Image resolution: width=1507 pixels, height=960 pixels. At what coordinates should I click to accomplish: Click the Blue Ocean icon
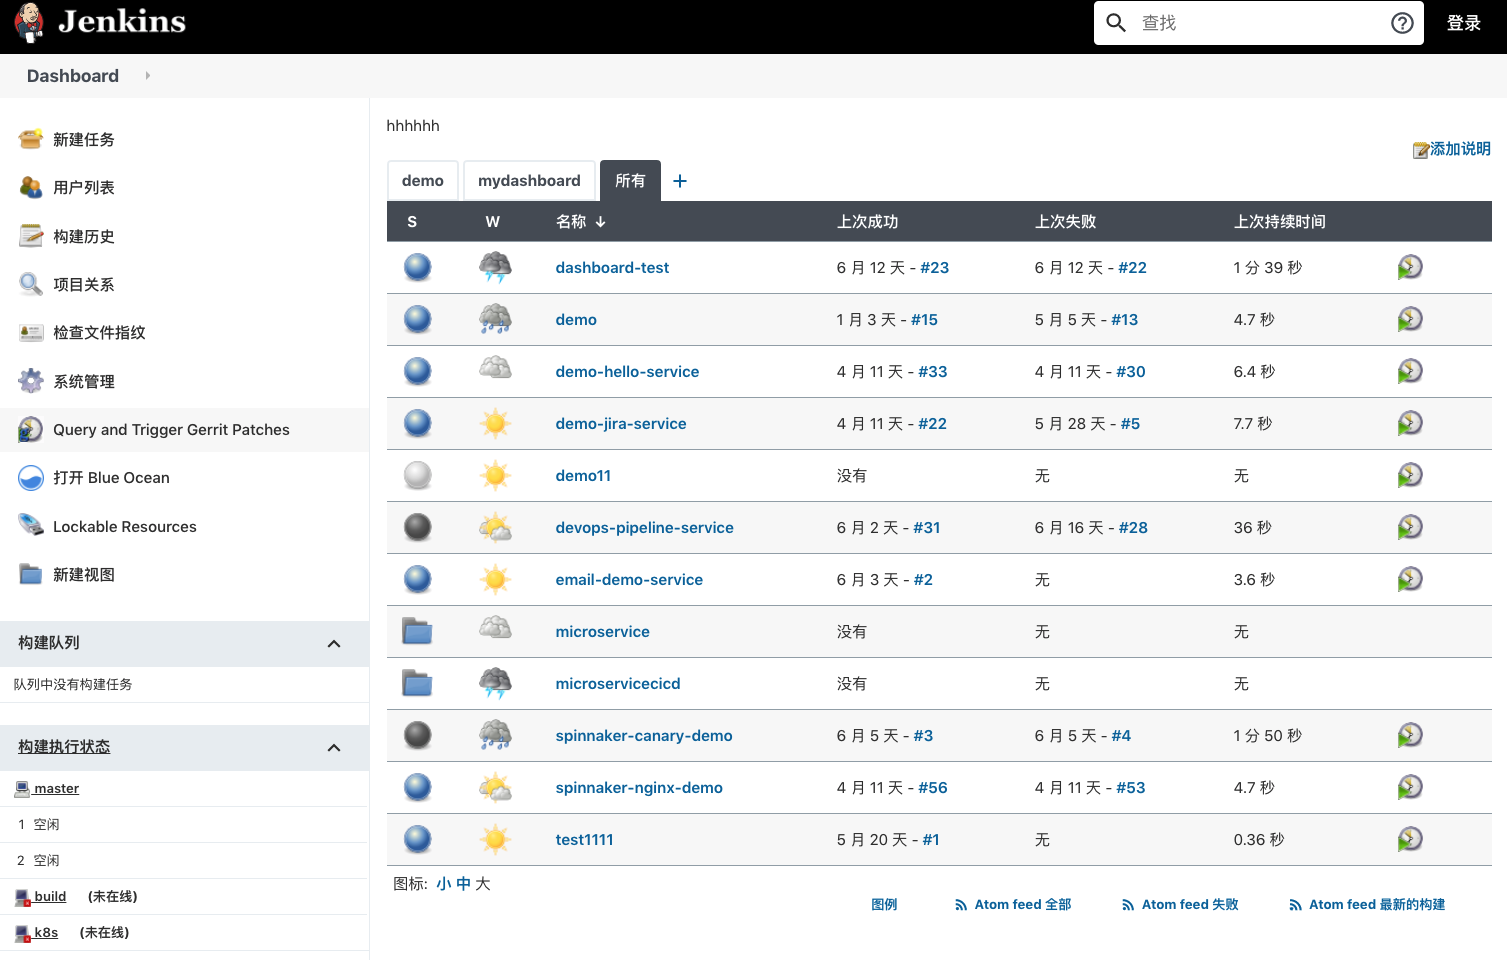coord(31,478)
